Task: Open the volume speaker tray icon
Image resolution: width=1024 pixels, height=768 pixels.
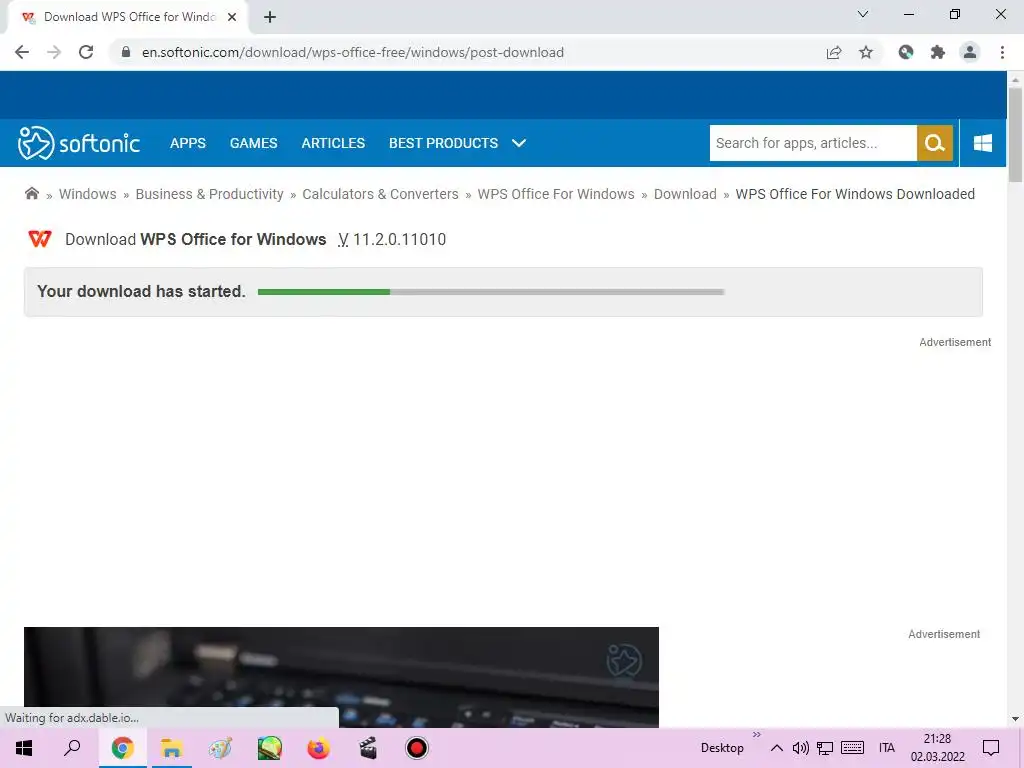Action: coord(801,748)
